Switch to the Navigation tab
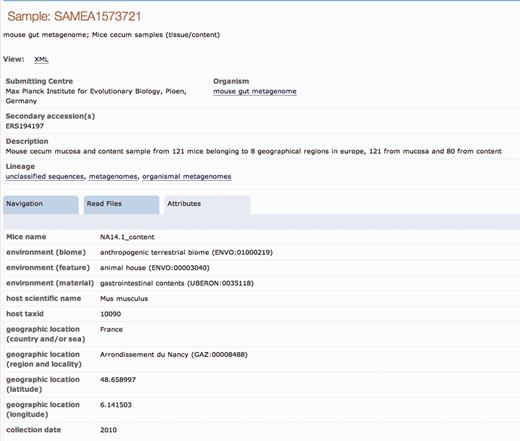 click(x=41, y=204)
